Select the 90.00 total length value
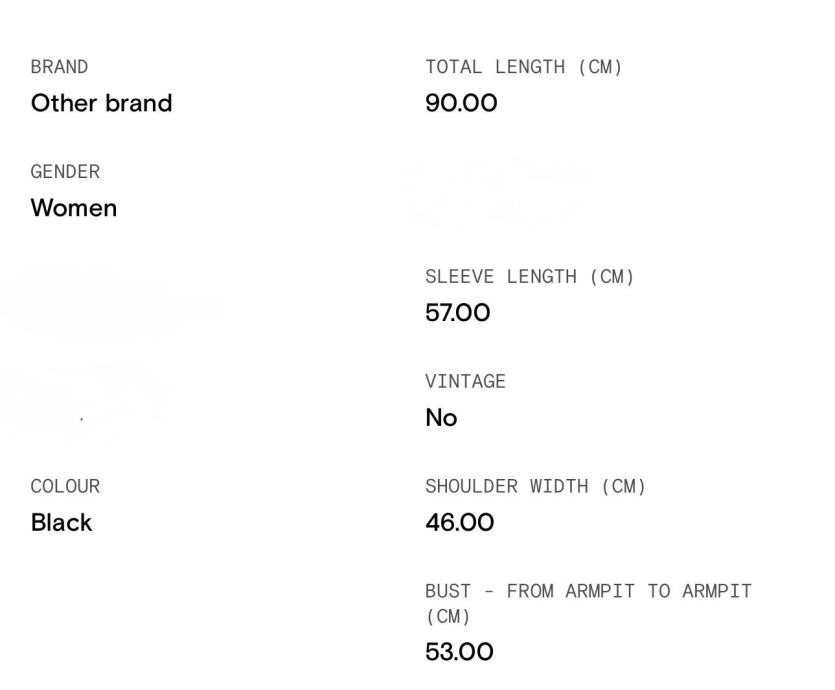The image size is (835, 690). coord(461,103)
